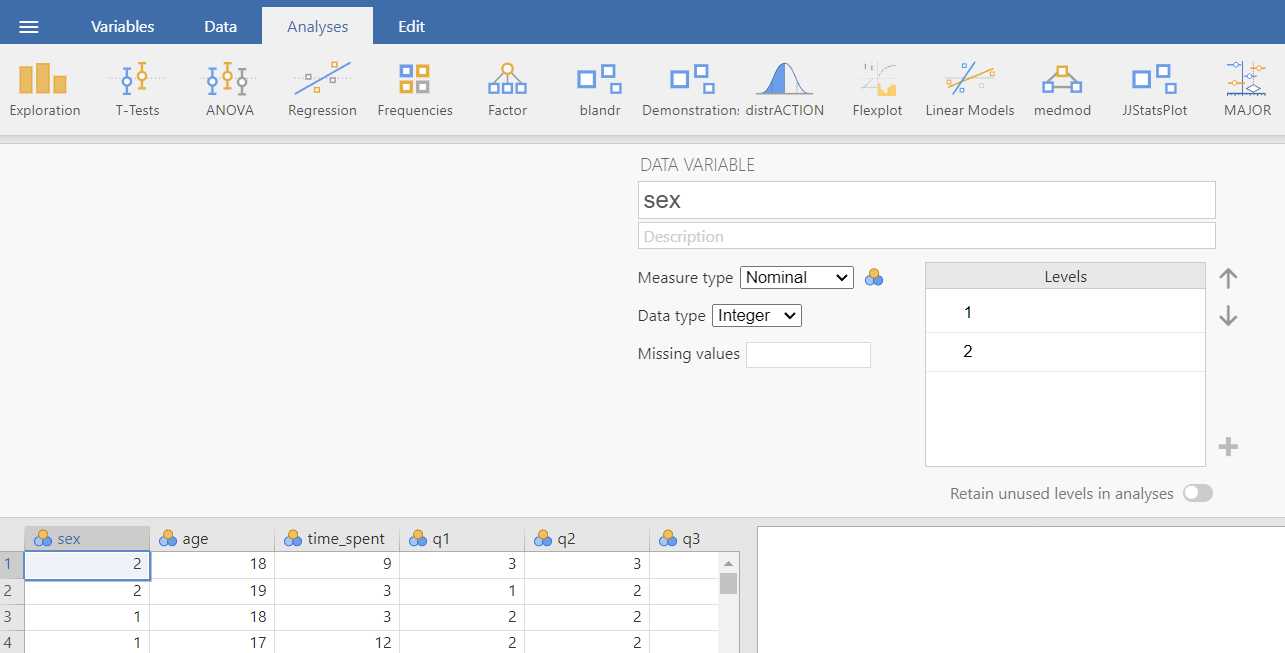The width and height of the screenshot is (1285, 653).
Task: Open the T-Tests analysis menu
Action: click(137, 89)
